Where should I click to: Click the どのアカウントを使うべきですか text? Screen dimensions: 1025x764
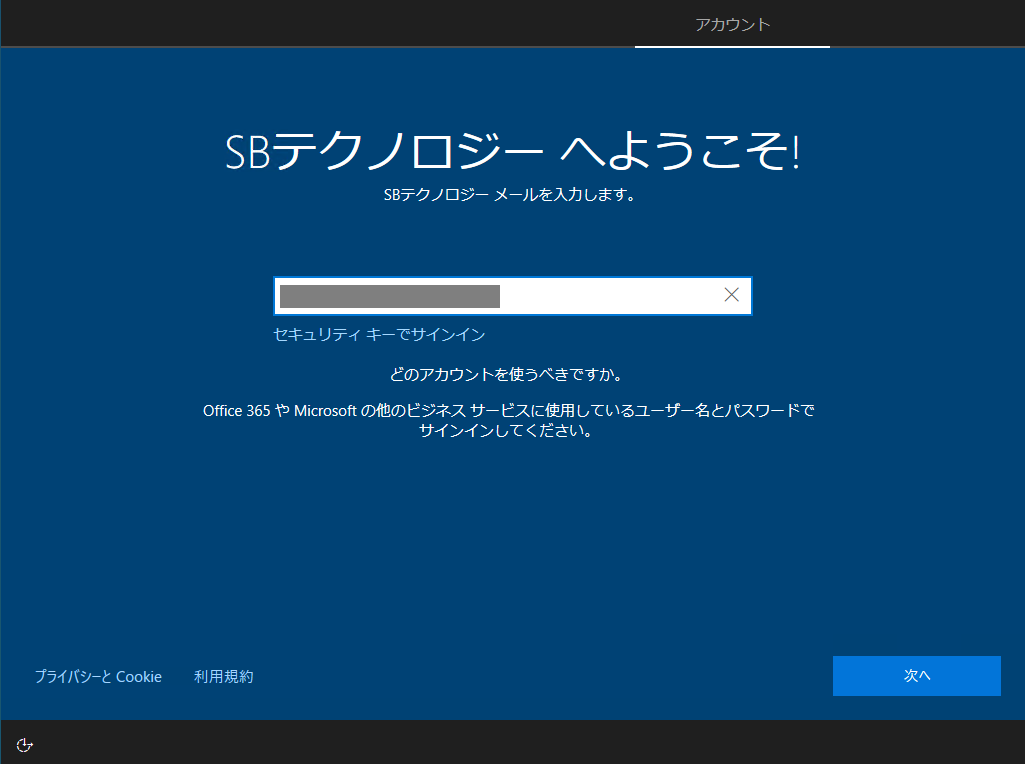point(506,374)
